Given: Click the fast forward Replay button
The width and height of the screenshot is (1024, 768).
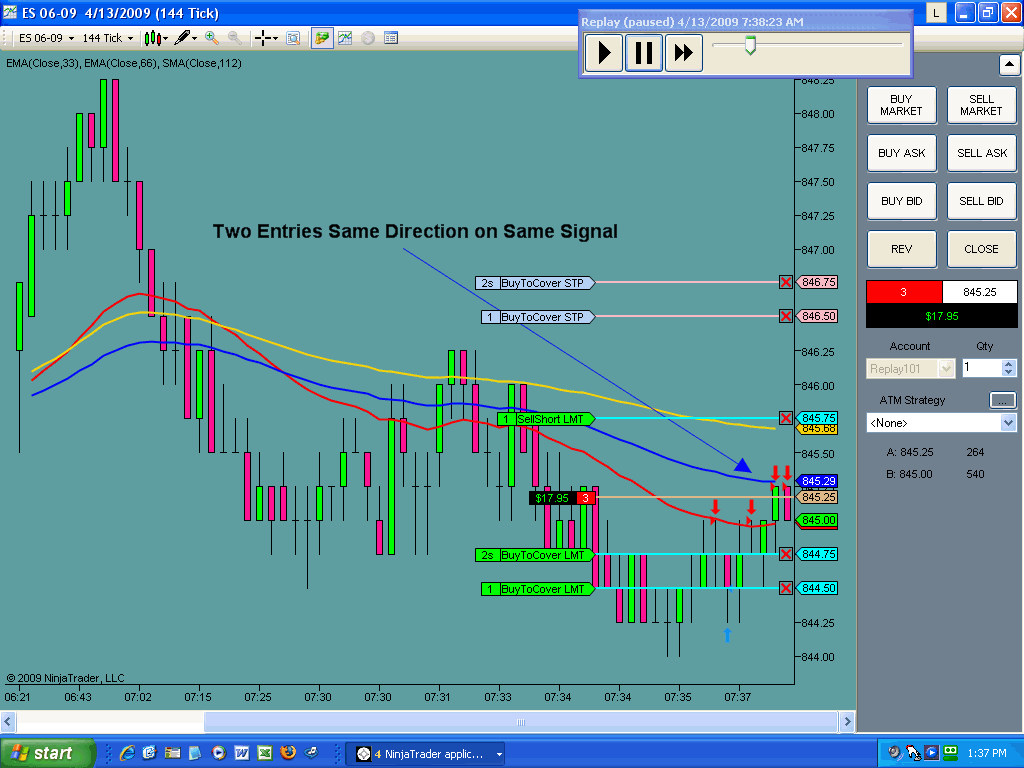Looking at the screenshot, I should 683,53.
